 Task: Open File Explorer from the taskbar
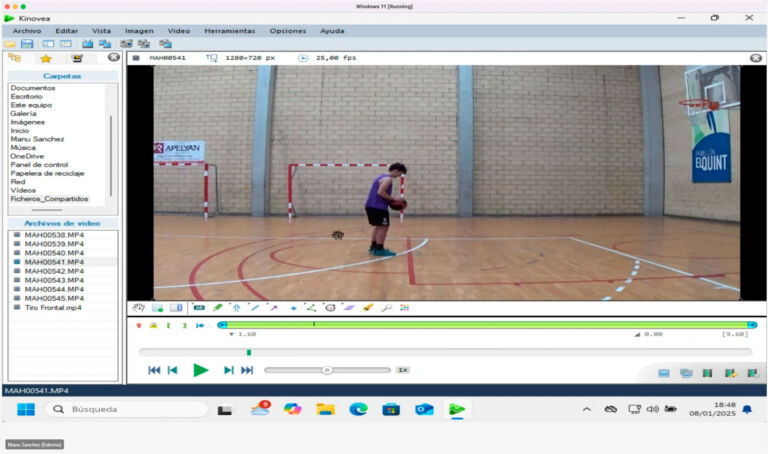[x=325, y=409]
